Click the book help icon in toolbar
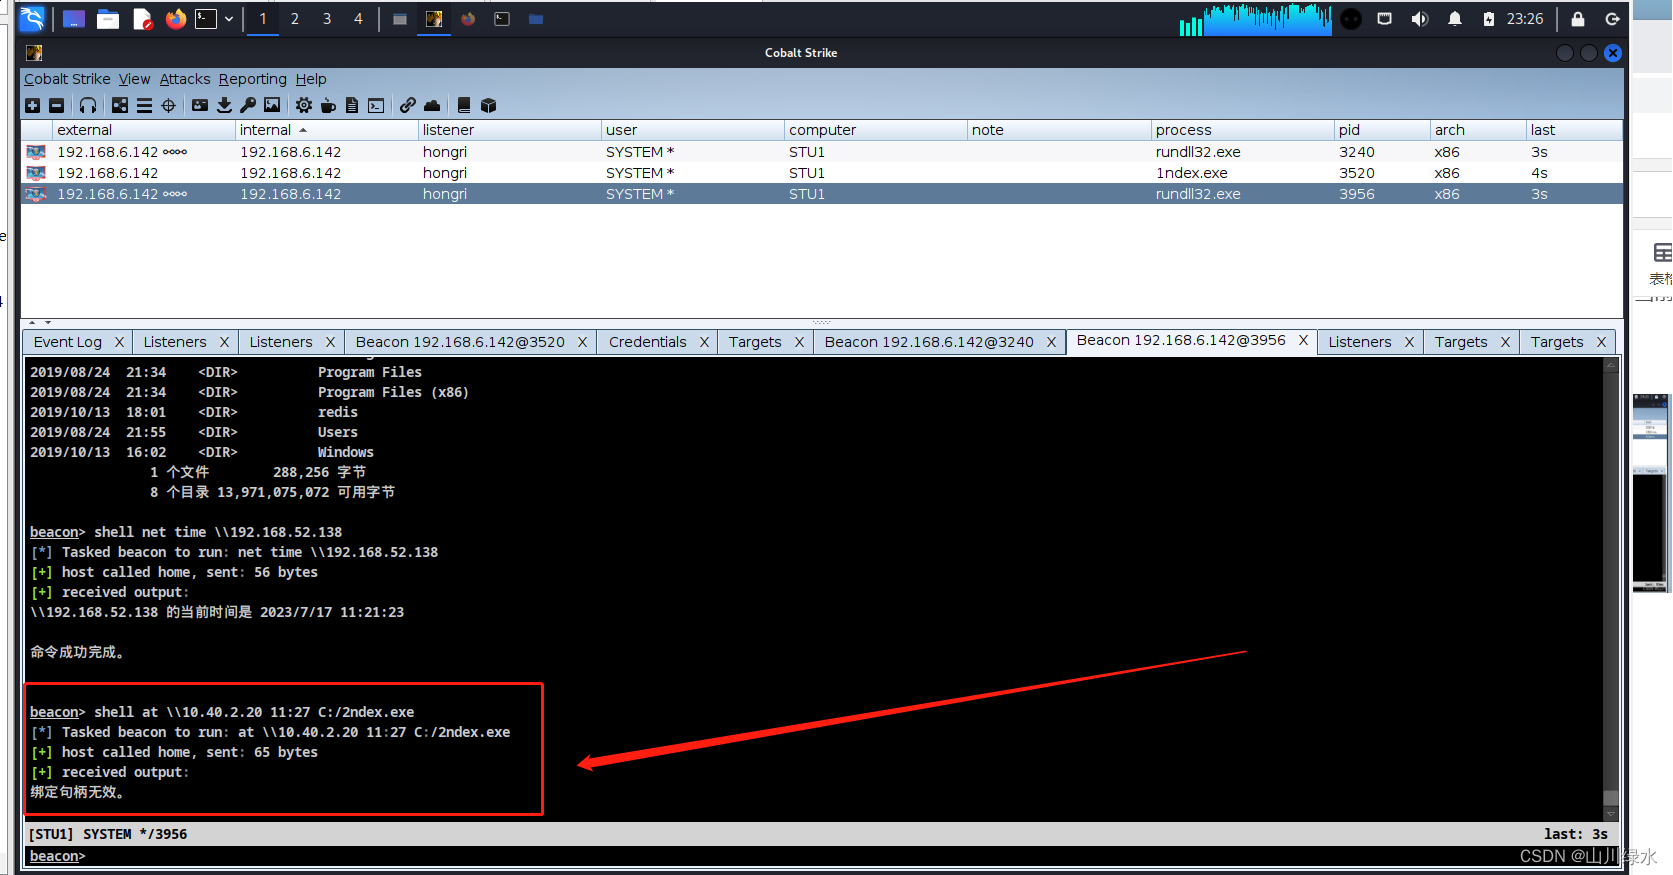The height and width of the screenshot is (875, 1673). click(464, 105)
